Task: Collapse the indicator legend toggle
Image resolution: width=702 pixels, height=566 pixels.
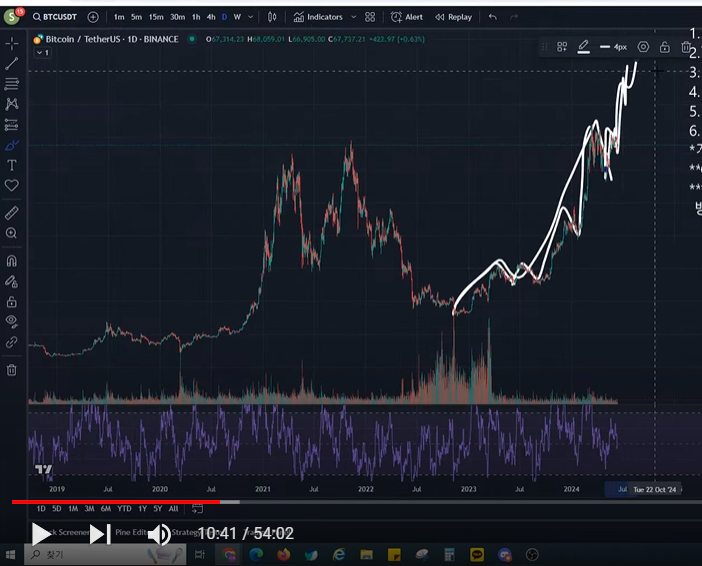Action: [x=43, y=52]
